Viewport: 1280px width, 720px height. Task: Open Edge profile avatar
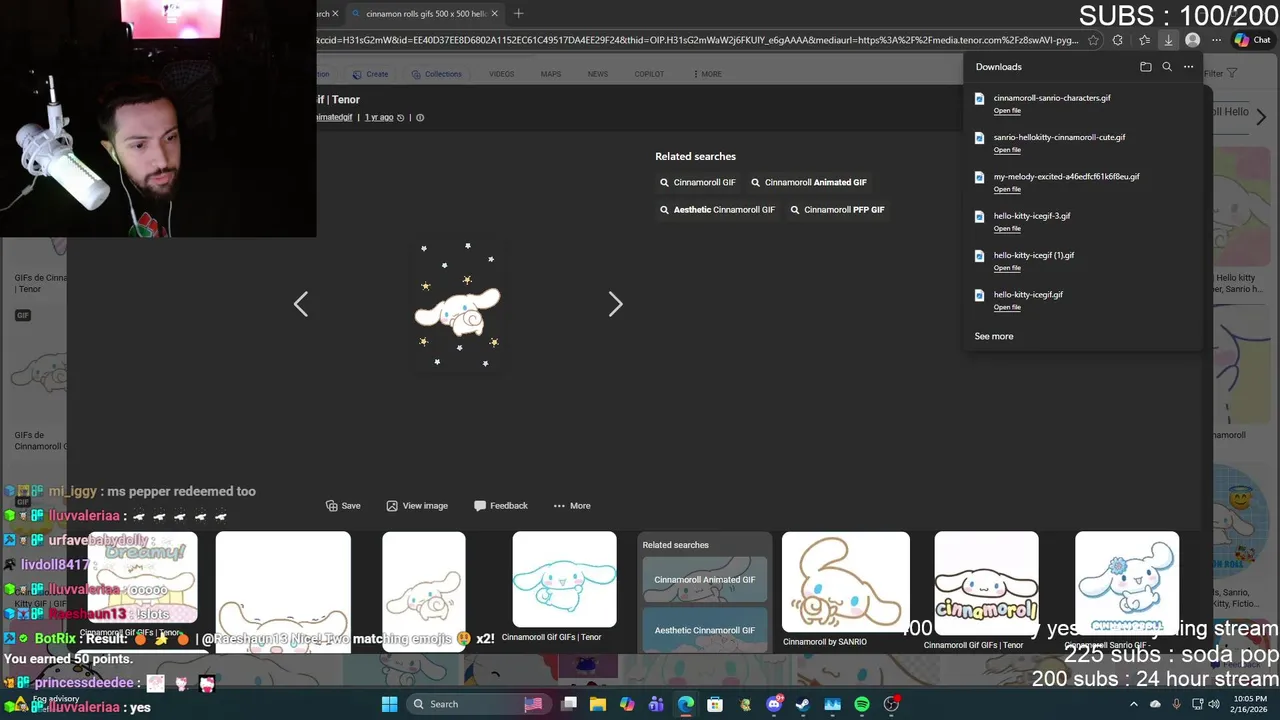[1192, 40]
